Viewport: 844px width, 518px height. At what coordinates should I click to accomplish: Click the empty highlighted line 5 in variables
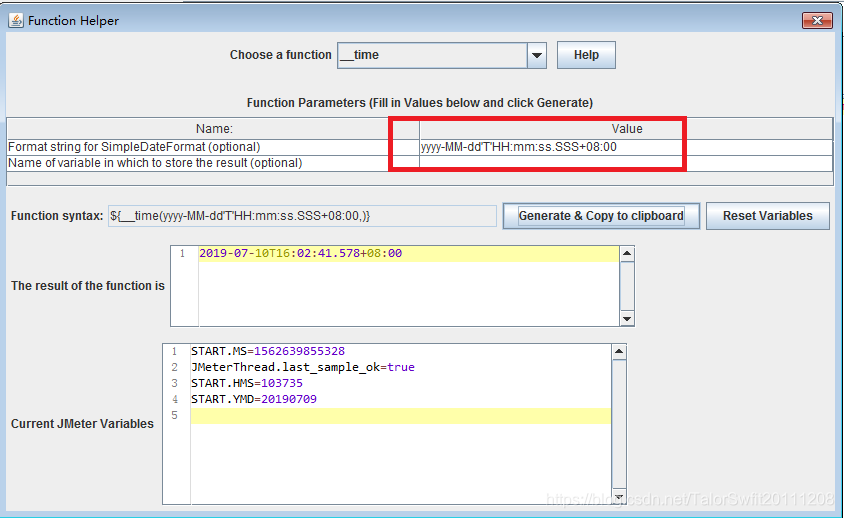point(400,416)
